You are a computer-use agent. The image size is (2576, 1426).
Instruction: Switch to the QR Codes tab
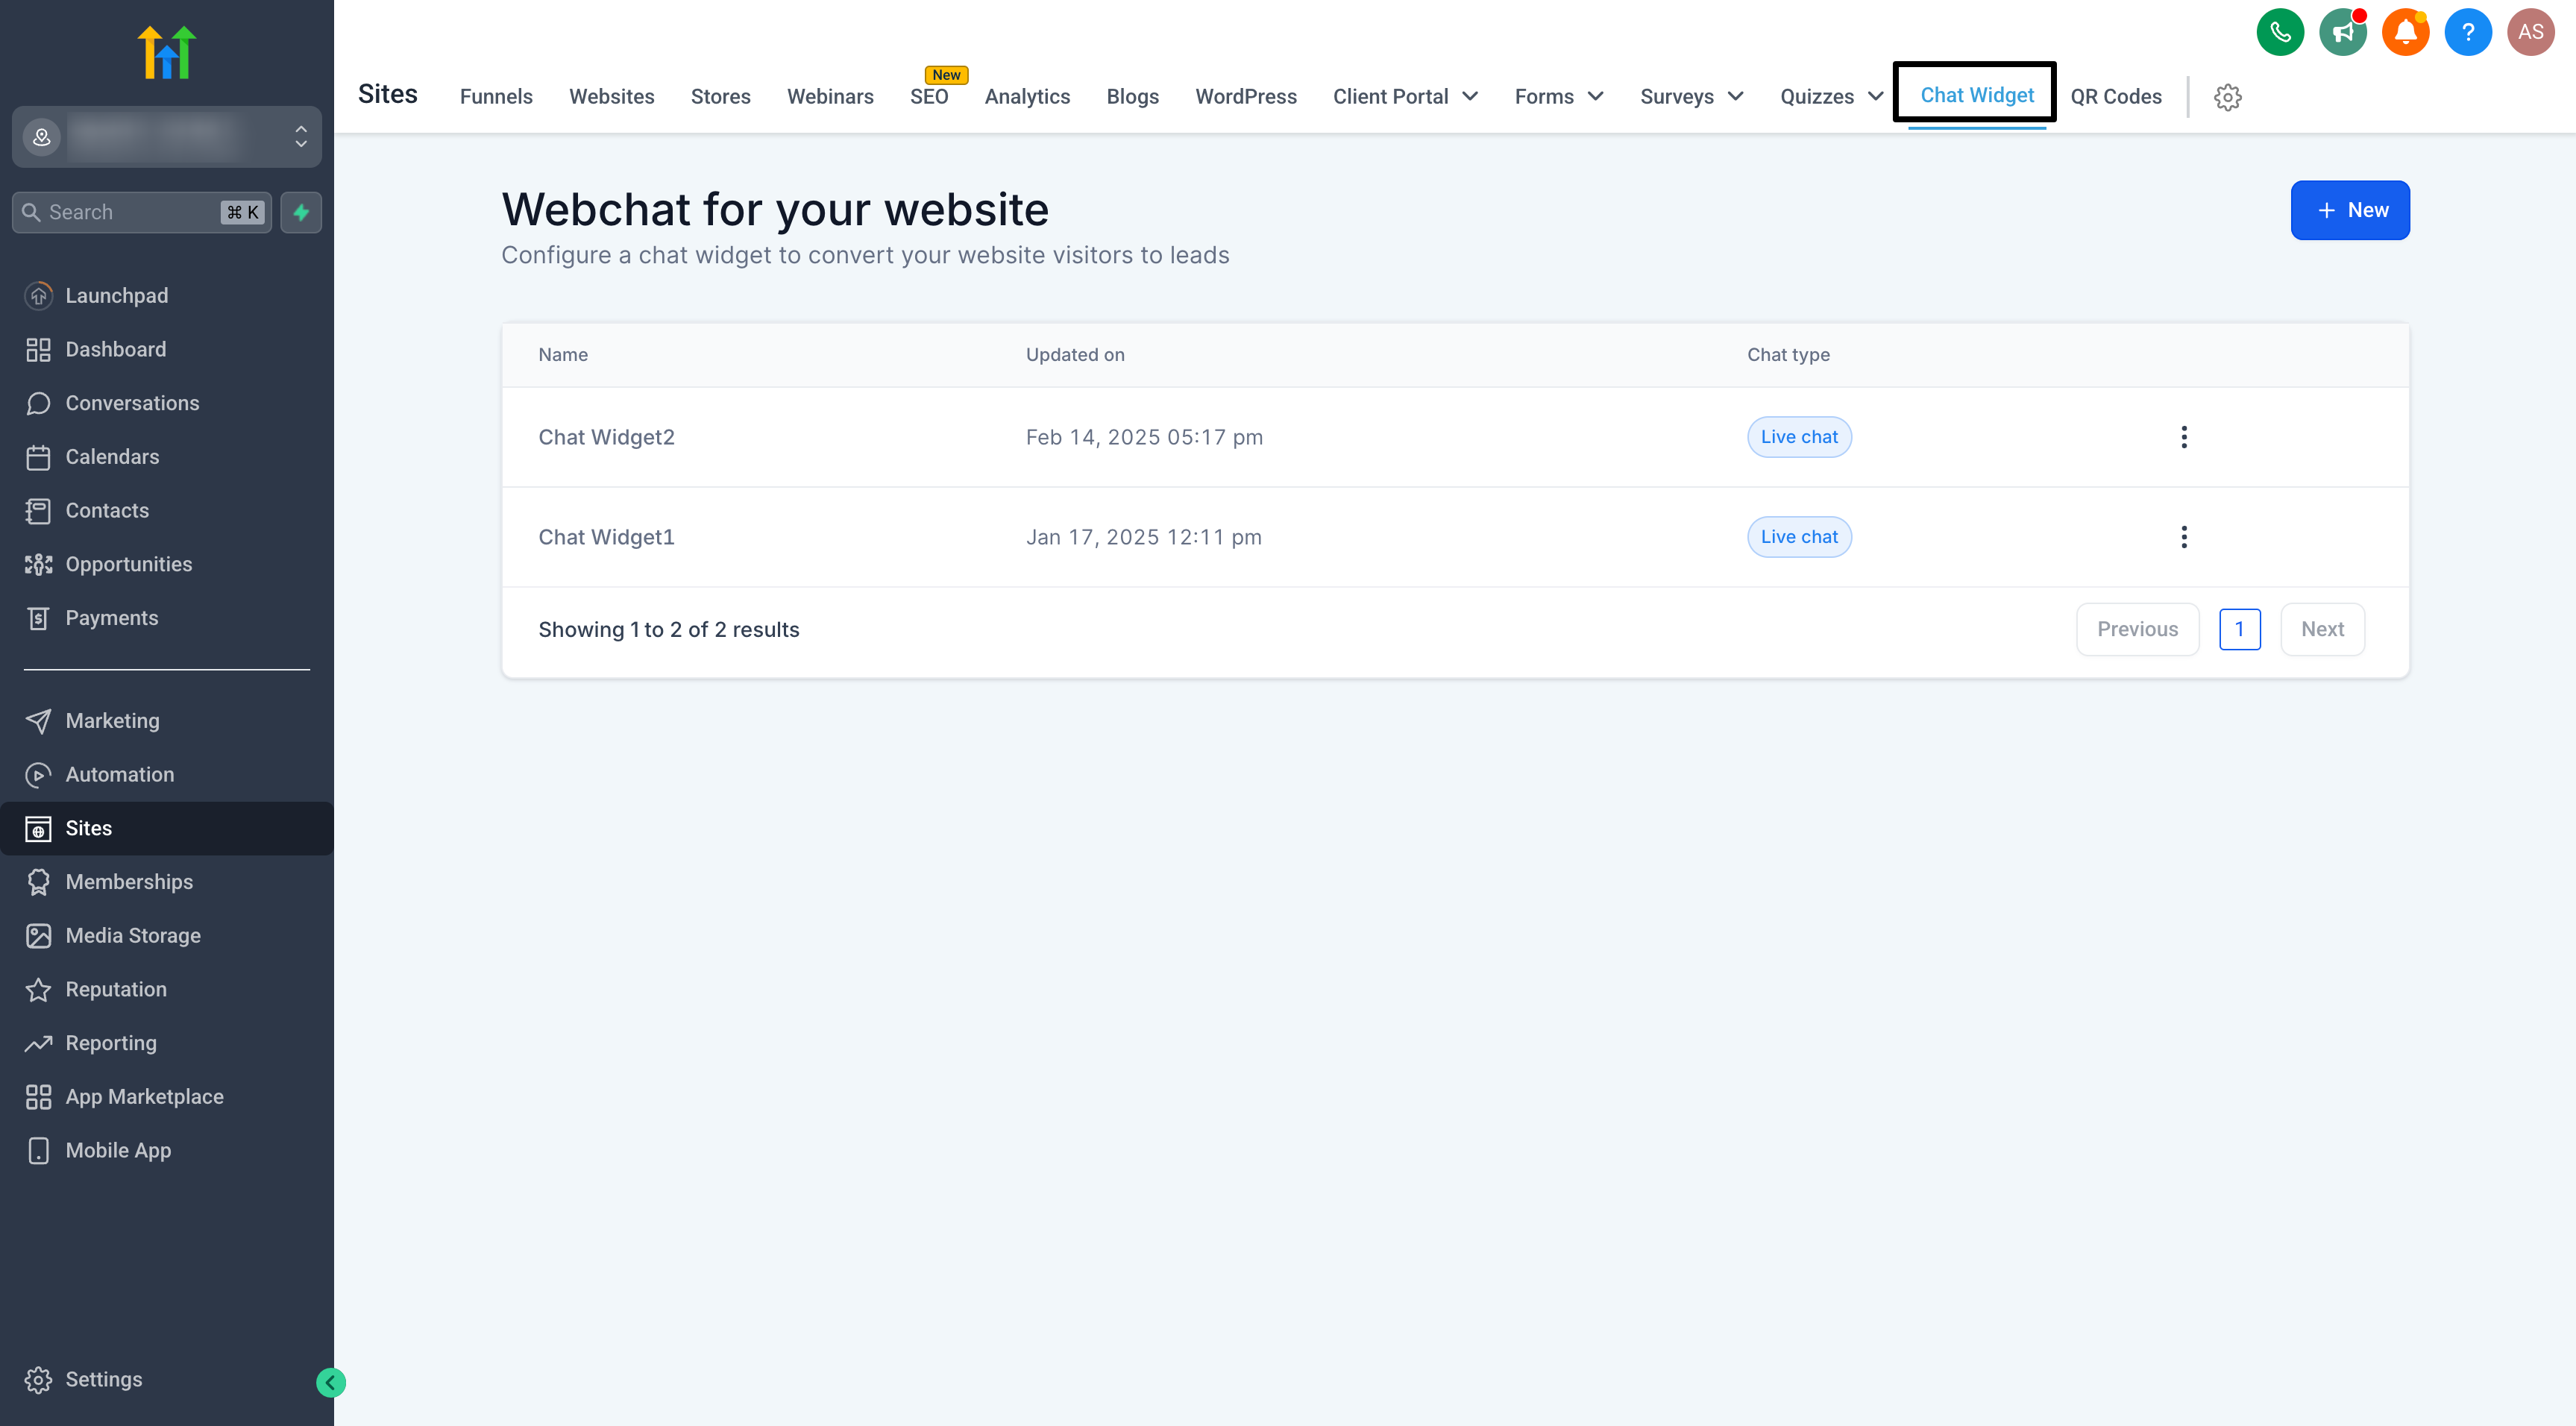coord(2115,97)
